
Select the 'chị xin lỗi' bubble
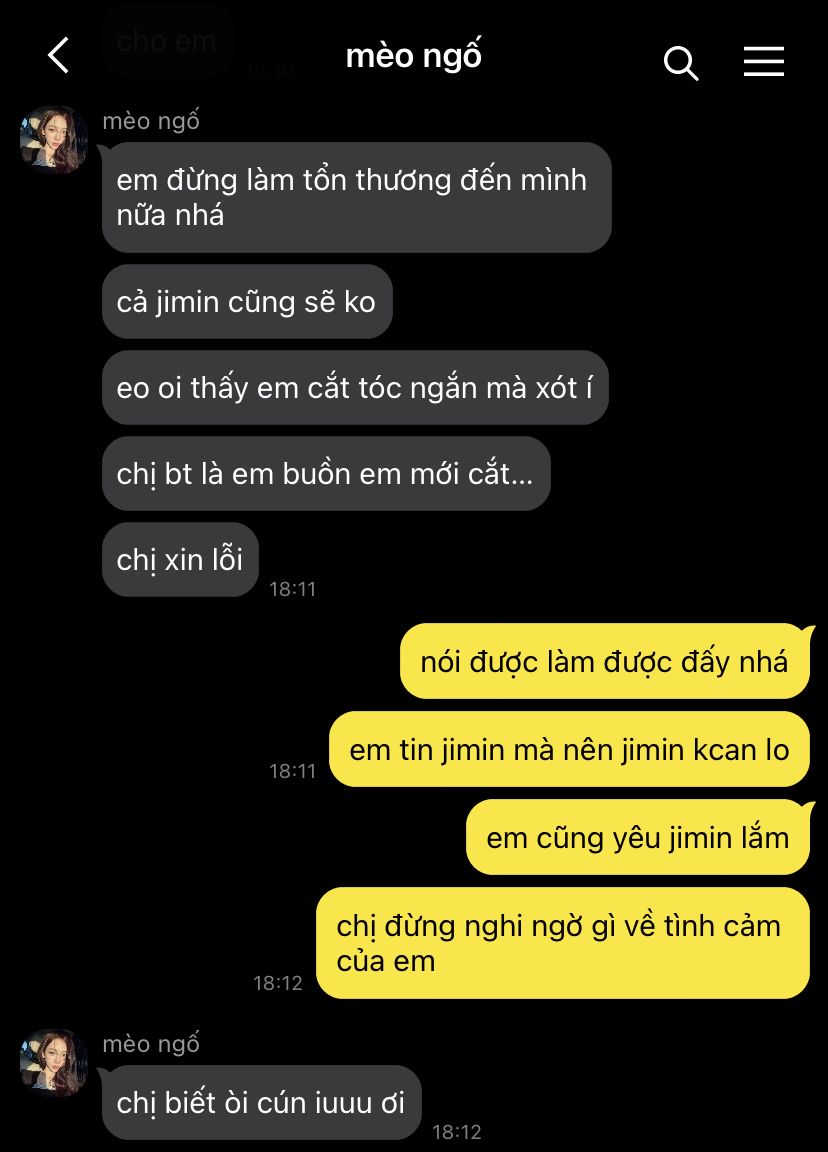180,560
